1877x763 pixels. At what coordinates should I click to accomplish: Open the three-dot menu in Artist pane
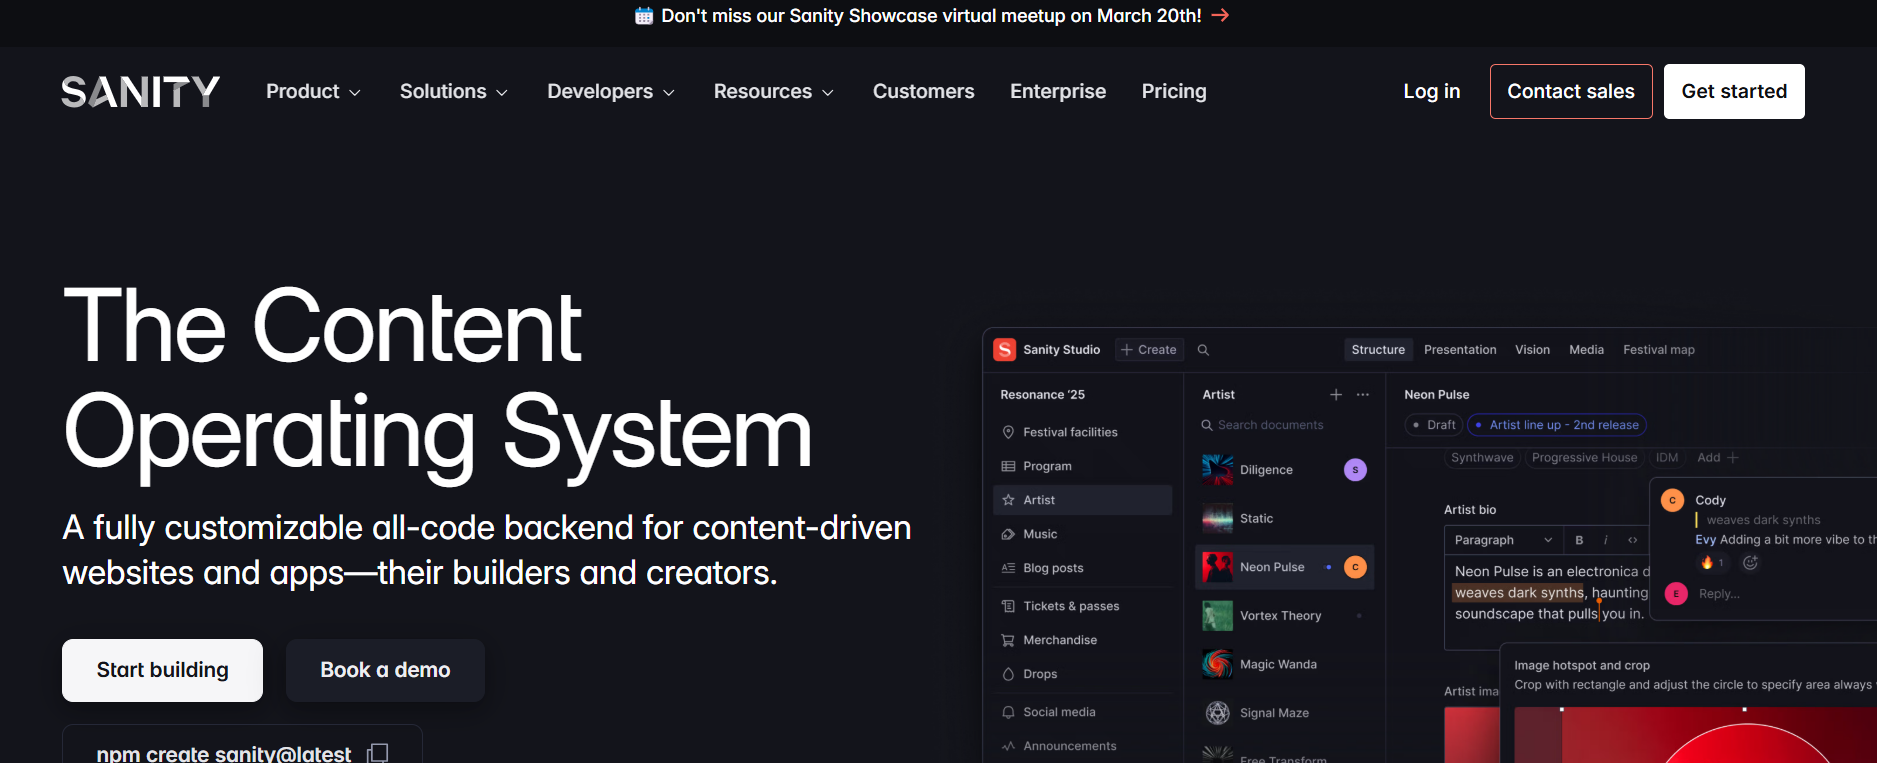click(x=1363, y=395)
